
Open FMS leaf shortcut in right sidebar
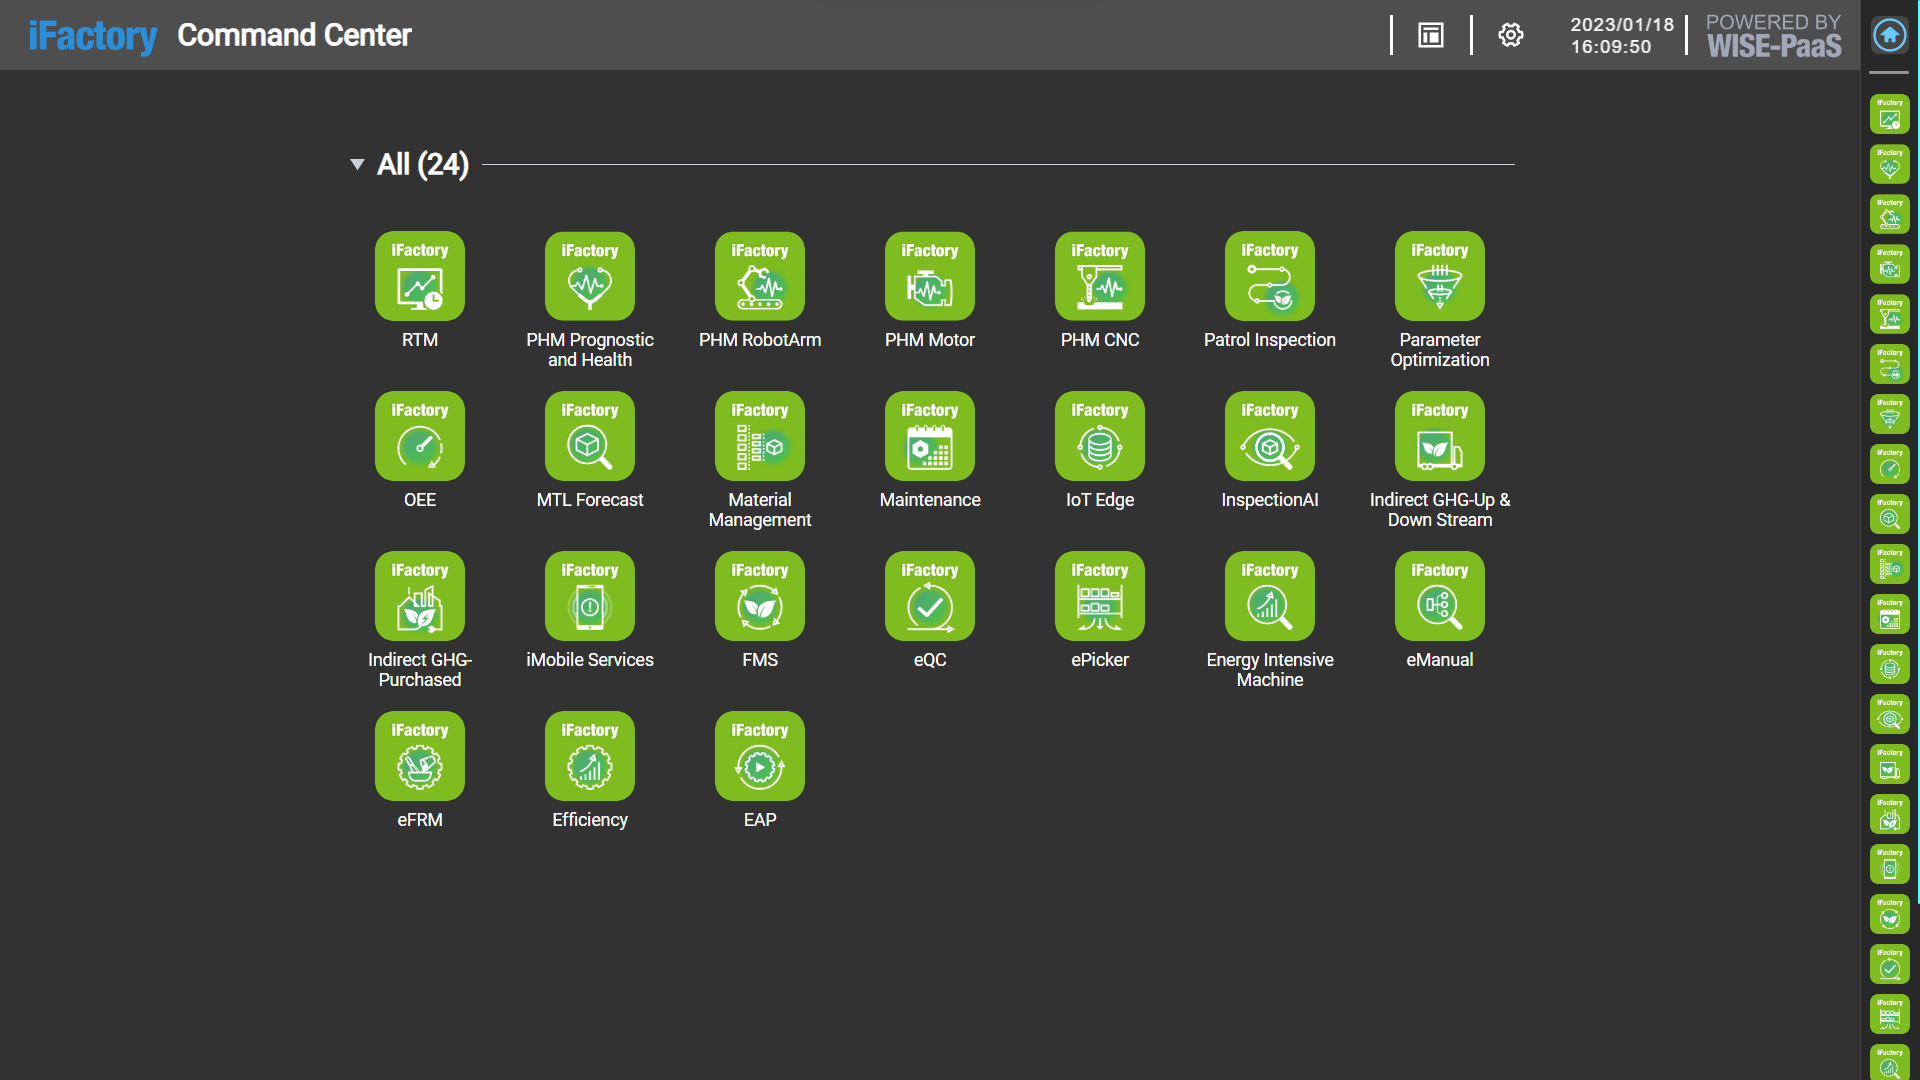pos(1890,914)
